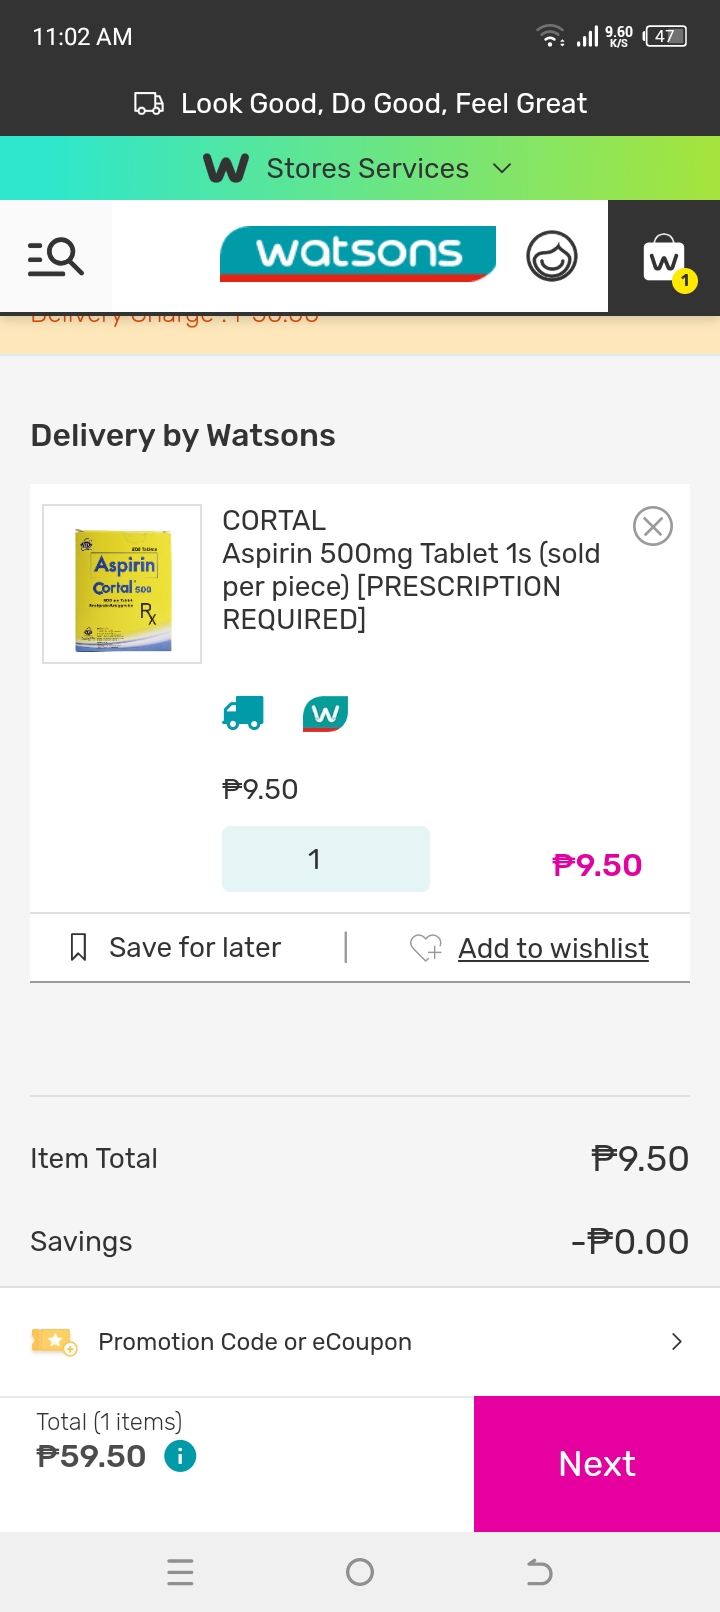Viewport: 720px width, 1612px height.
Task: Open Promotion Code or eCoupon chevron
Action: coord(676,1341)
